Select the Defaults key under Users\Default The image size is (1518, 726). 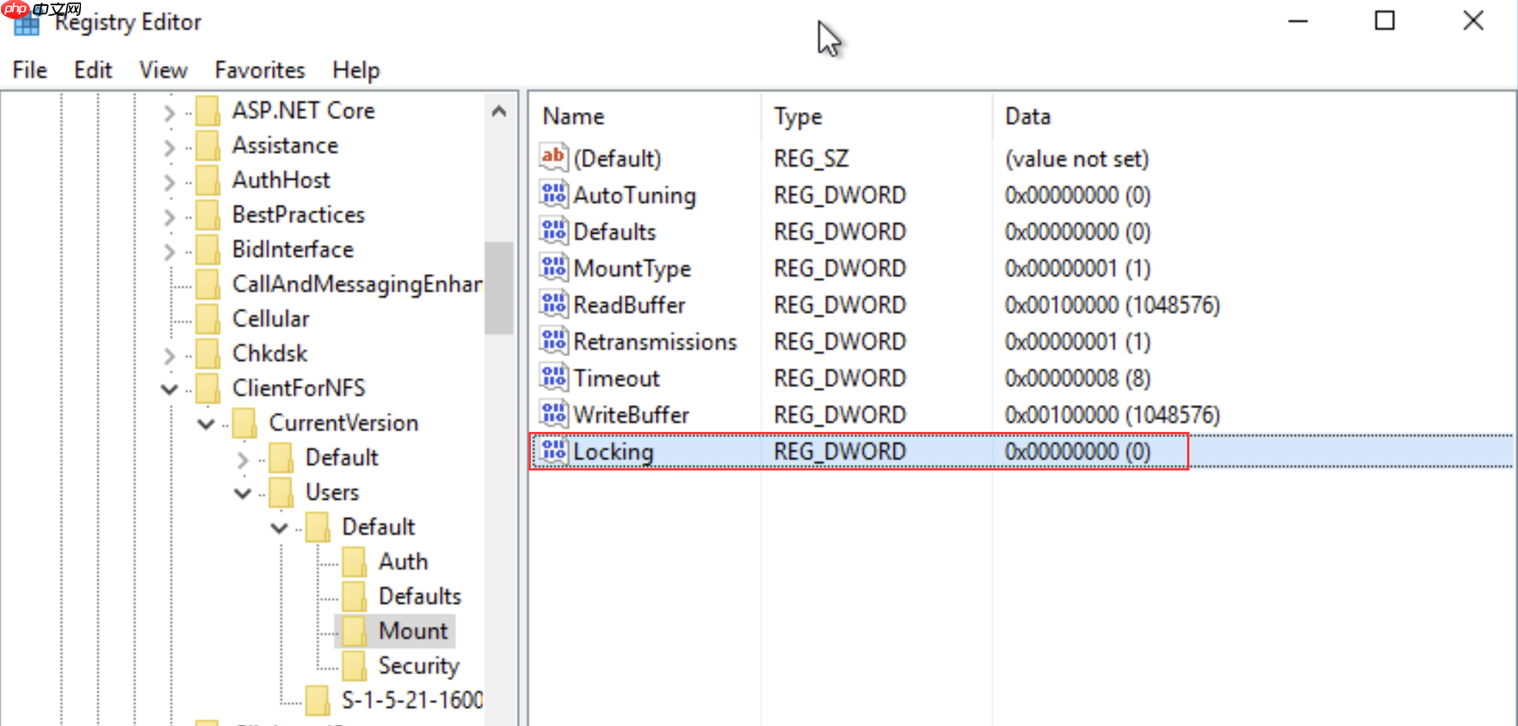[420, 597]
